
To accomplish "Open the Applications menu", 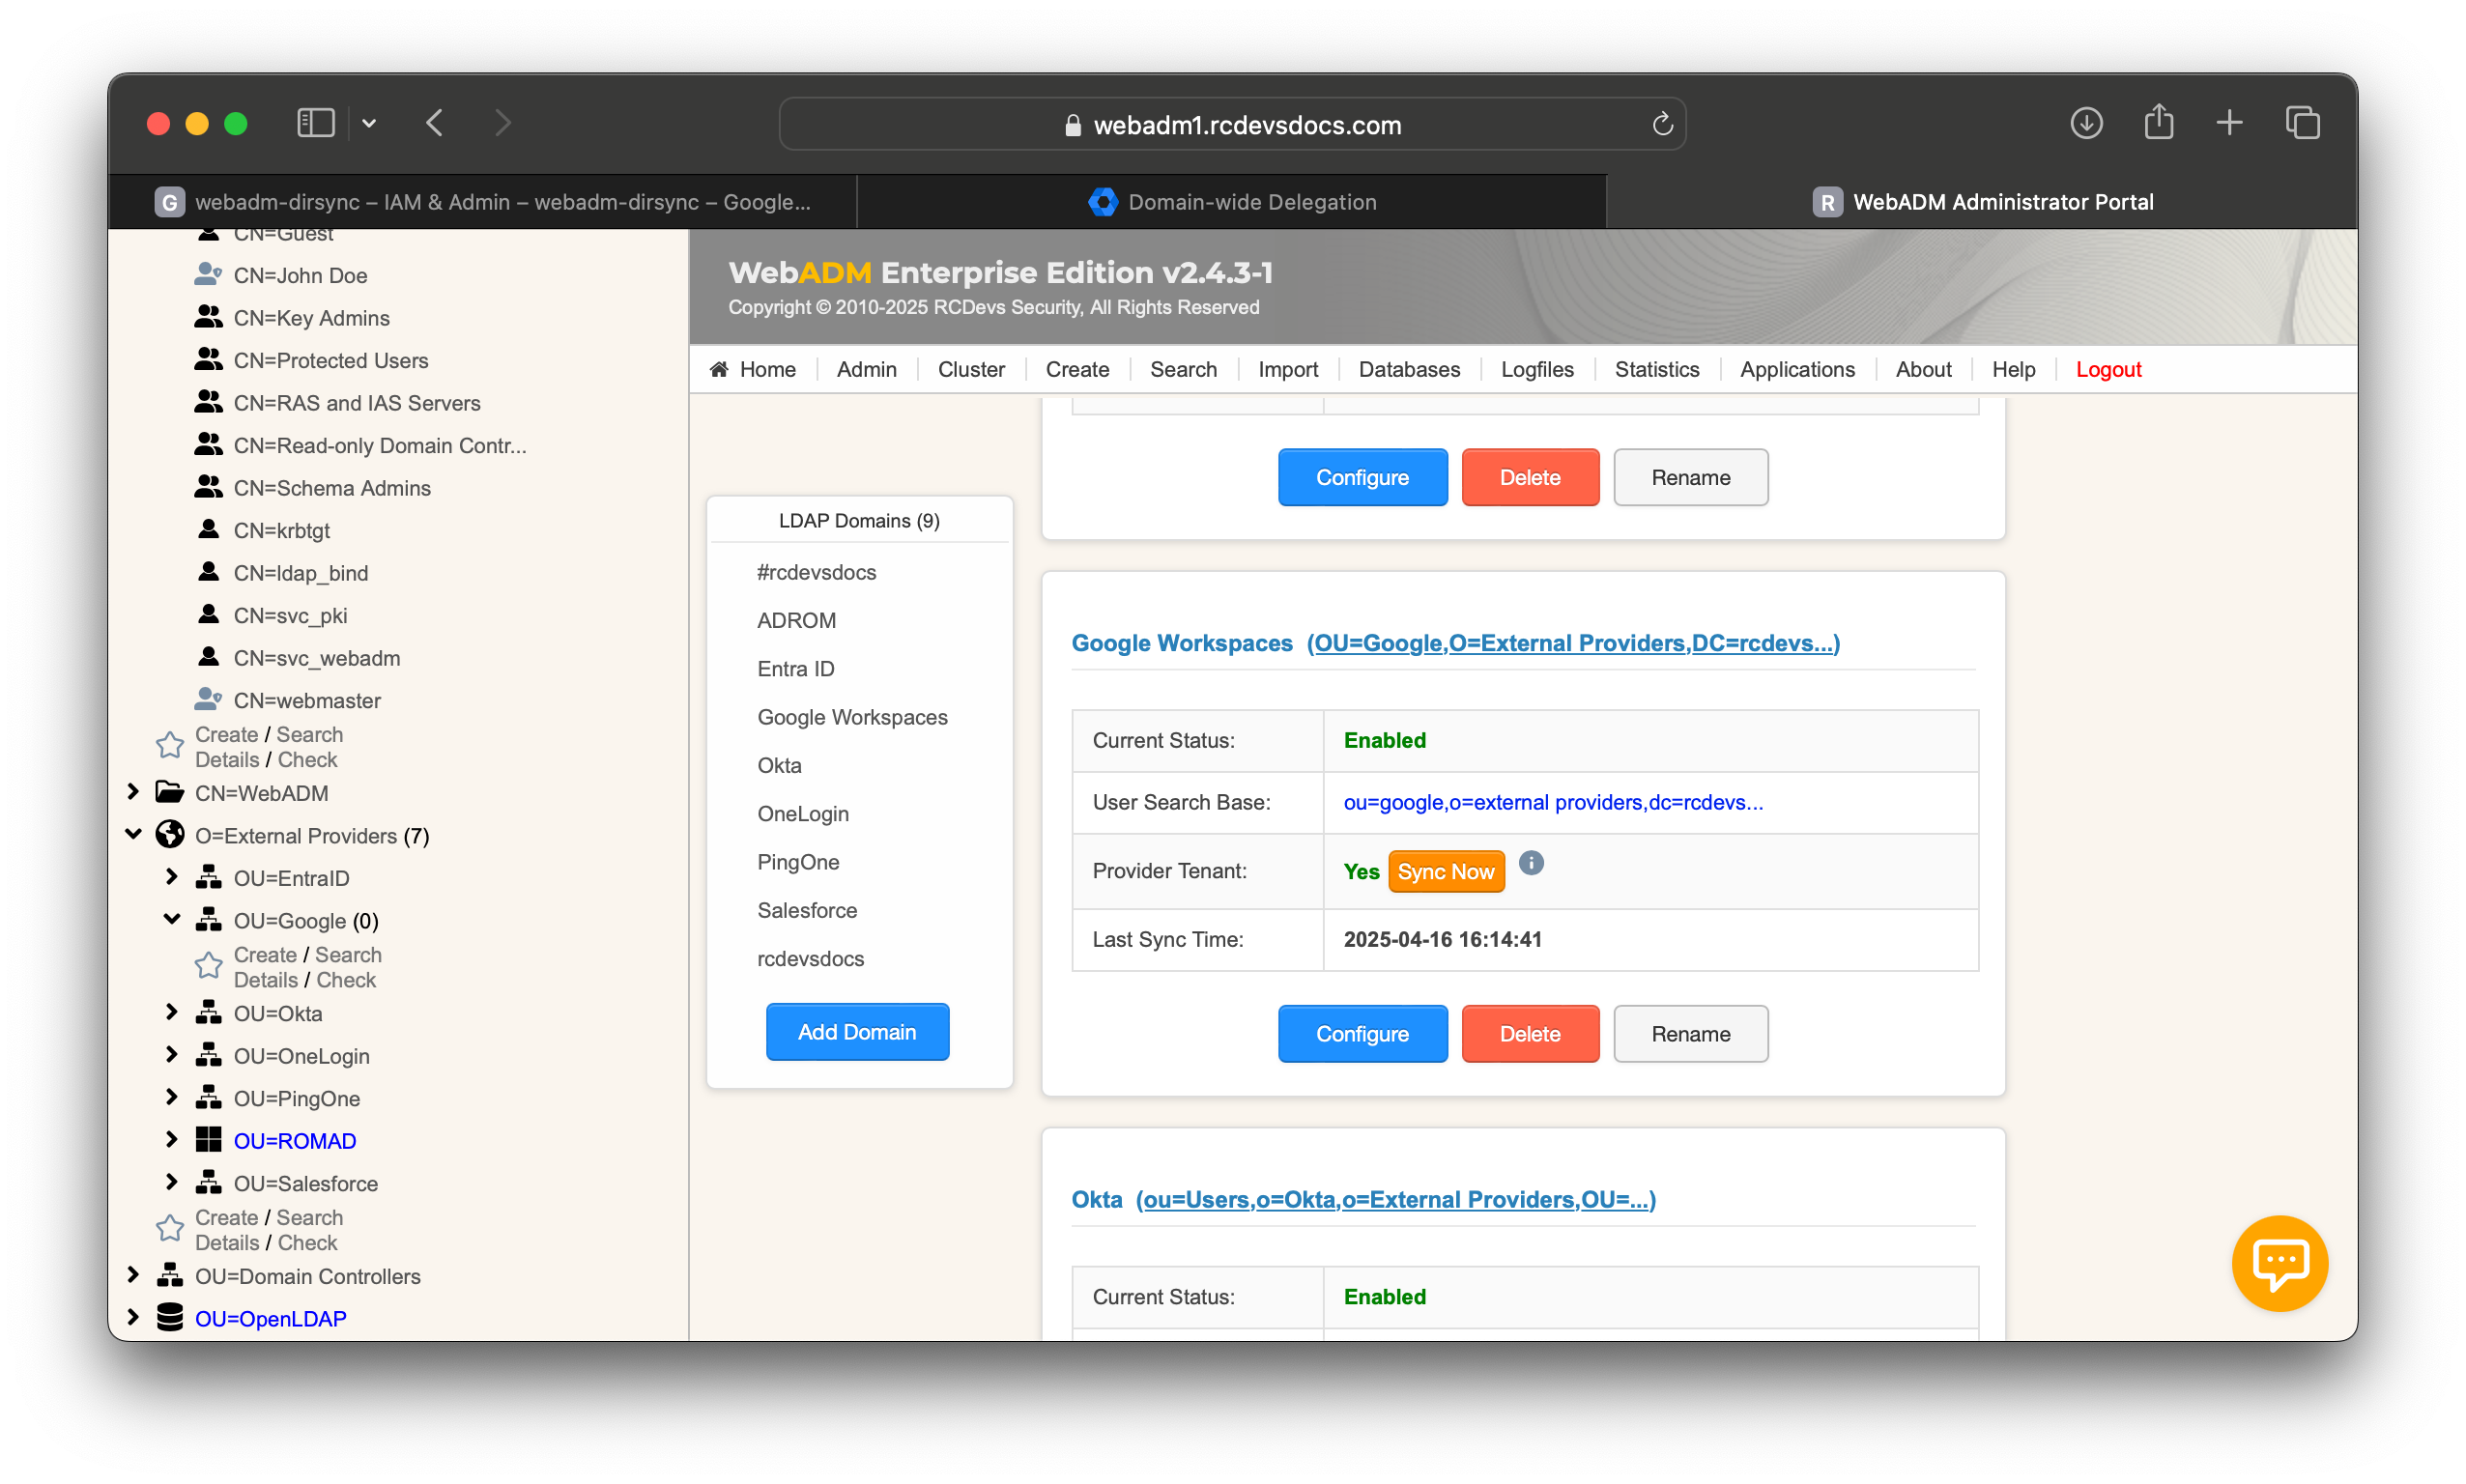I will click(x=1796, y=369).
